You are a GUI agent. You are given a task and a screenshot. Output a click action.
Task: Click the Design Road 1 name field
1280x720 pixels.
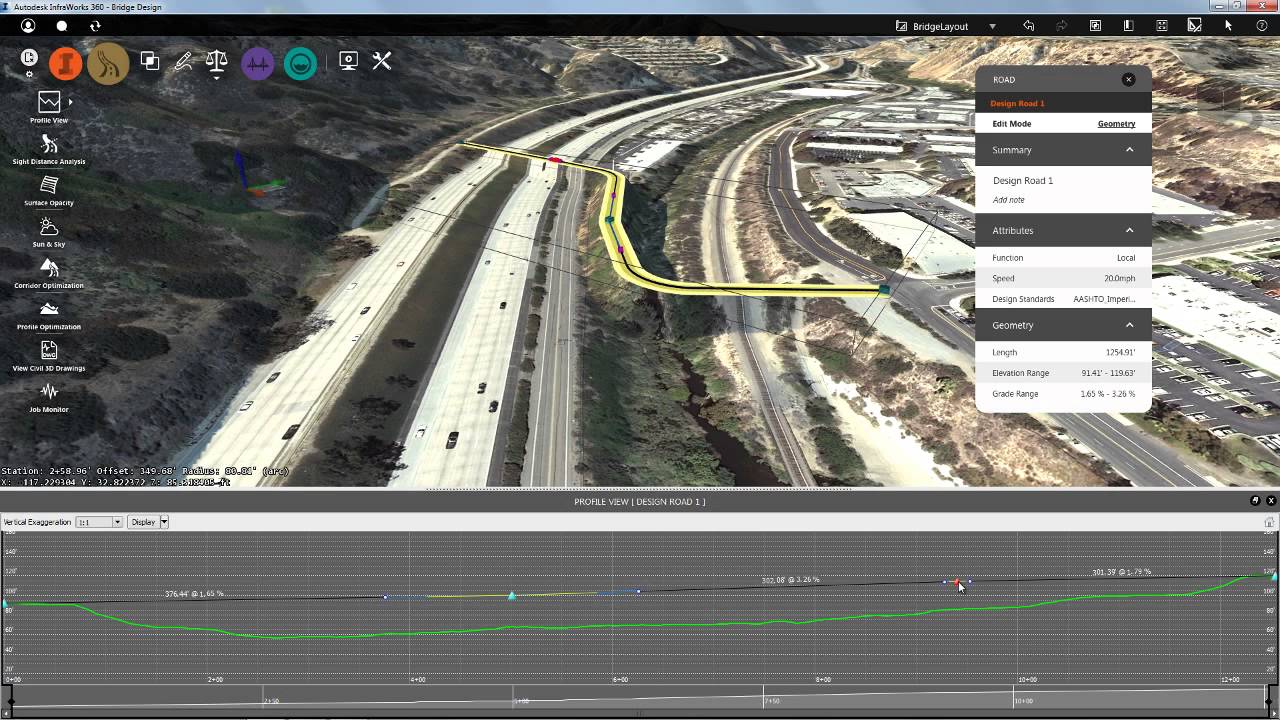tap(1023, 181)
